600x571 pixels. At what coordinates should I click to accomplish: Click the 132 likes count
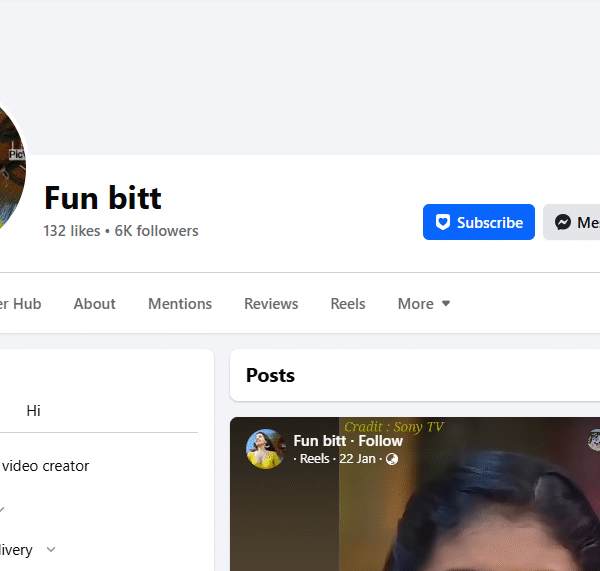click(72, 231)
